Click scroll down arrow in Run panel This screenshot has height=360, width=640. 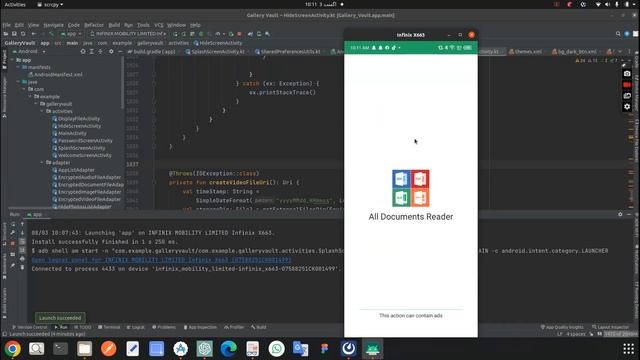click(22, 233)
